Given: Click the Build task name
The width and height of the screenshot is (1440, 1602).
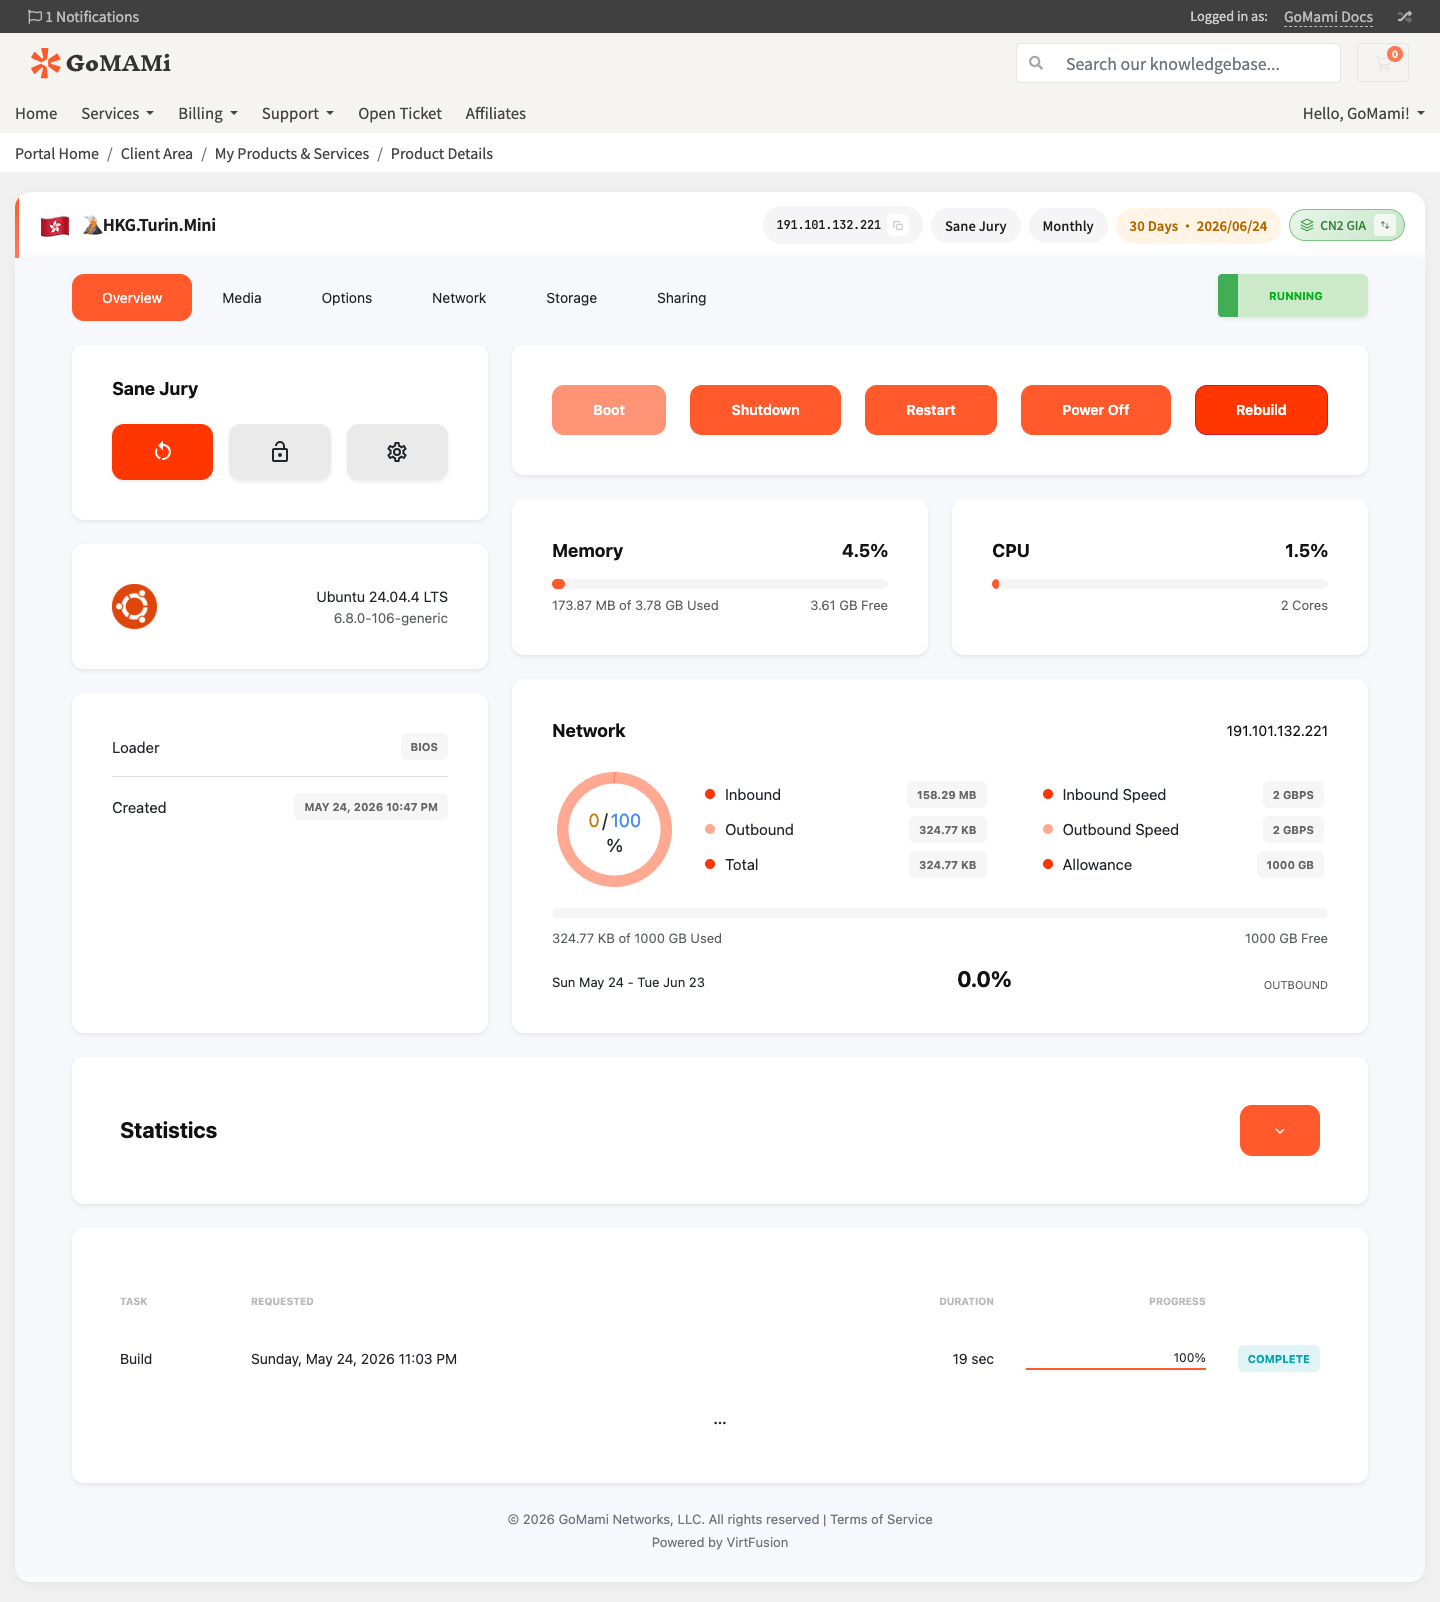Looking at the screenshot, I should coord(136,1359).
